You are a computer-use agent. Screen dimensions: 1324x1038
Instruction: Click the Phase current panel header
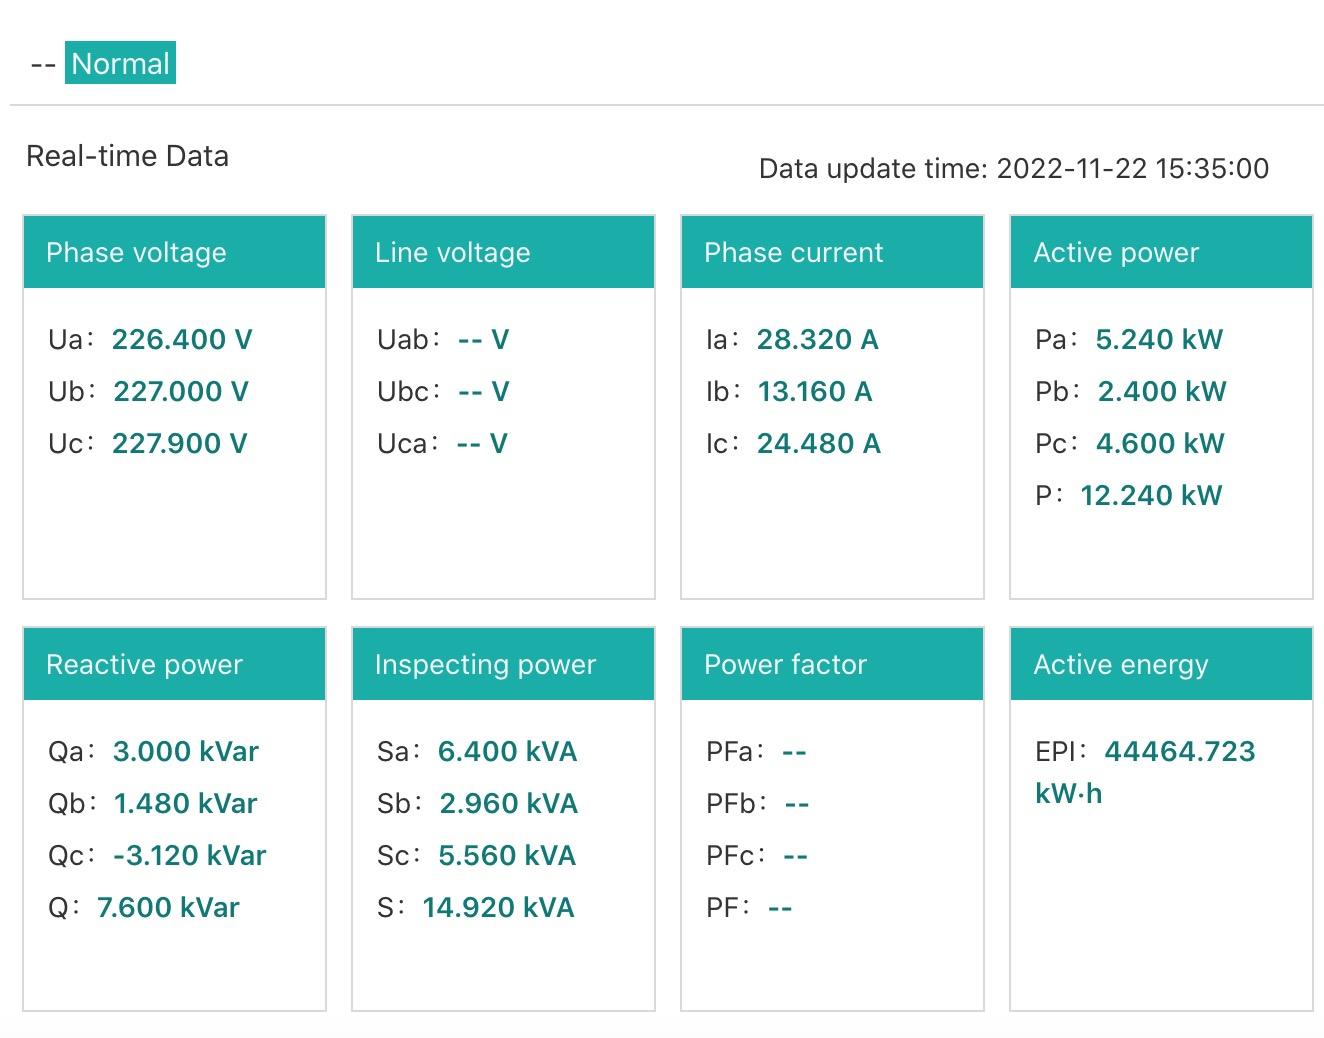point(832,252)
